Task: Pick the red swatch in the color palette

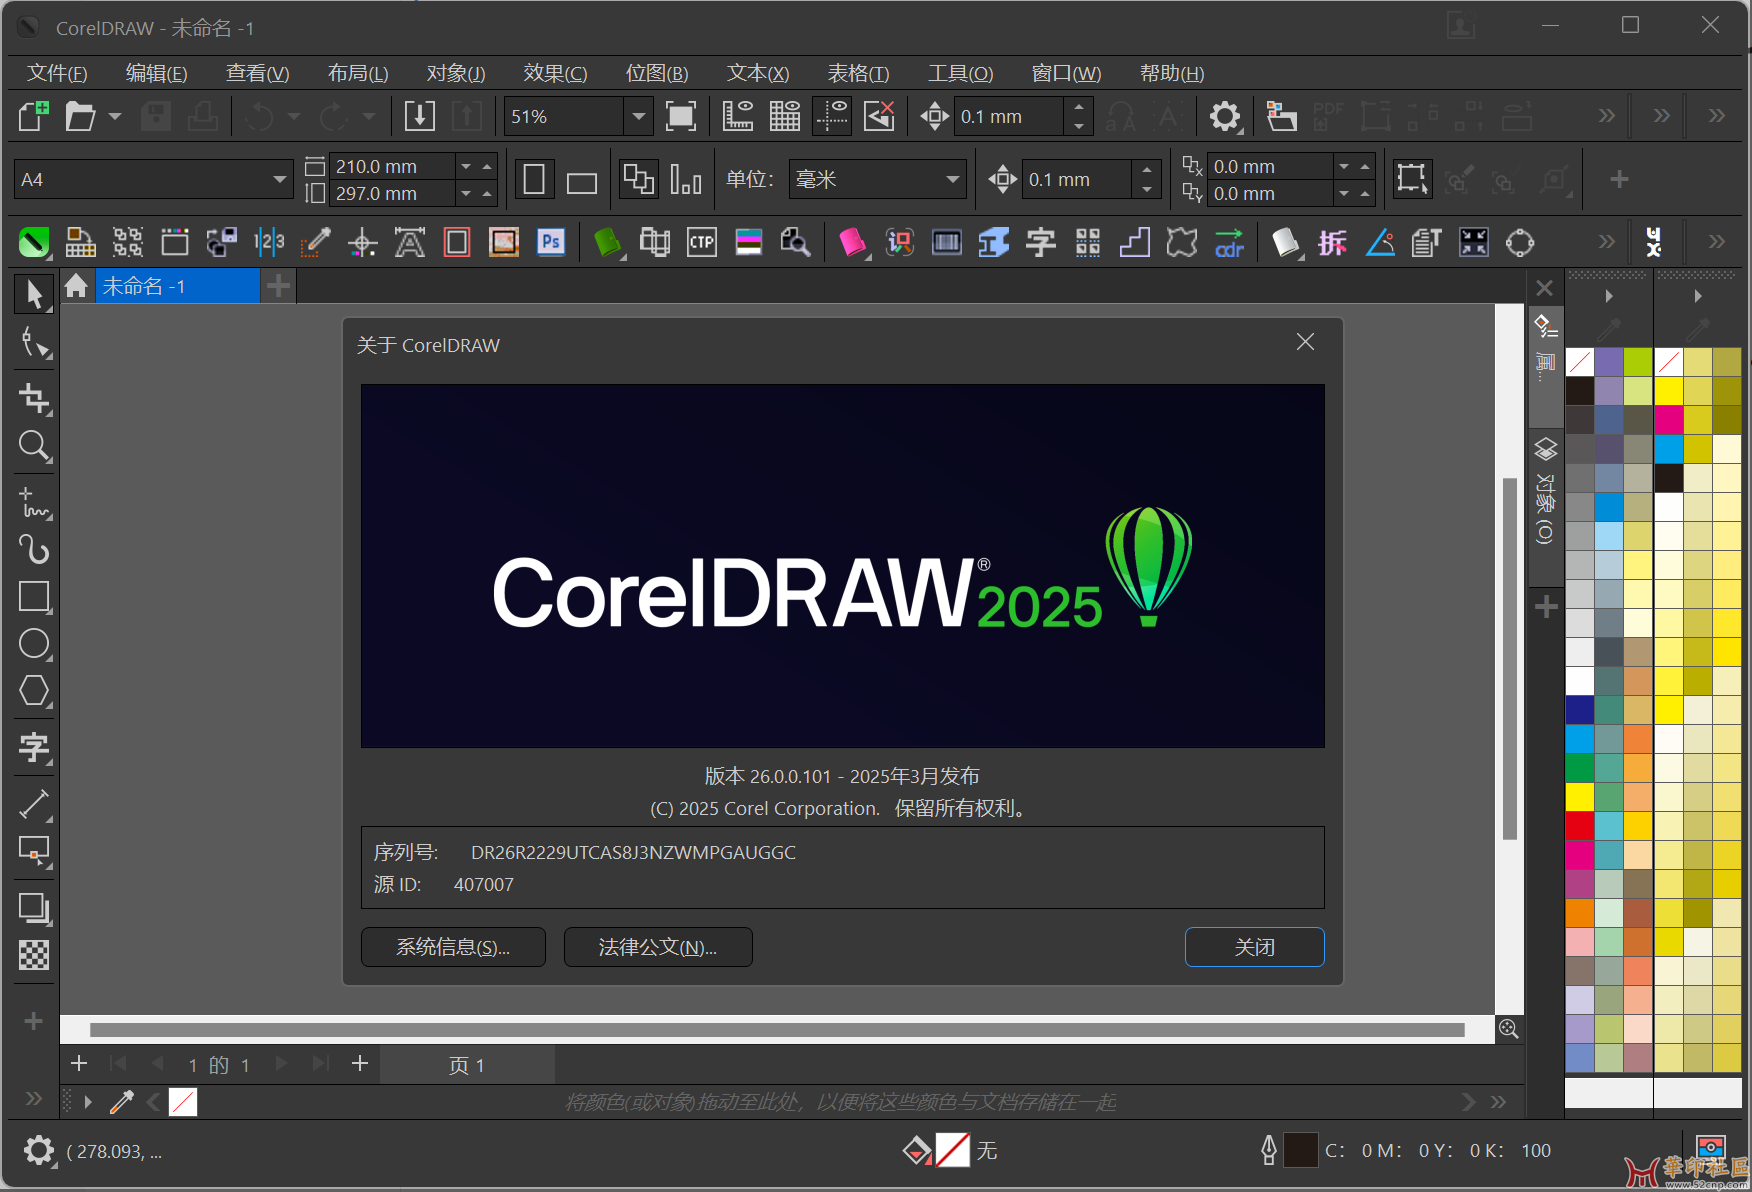Action: click(x=1579, y=825)
